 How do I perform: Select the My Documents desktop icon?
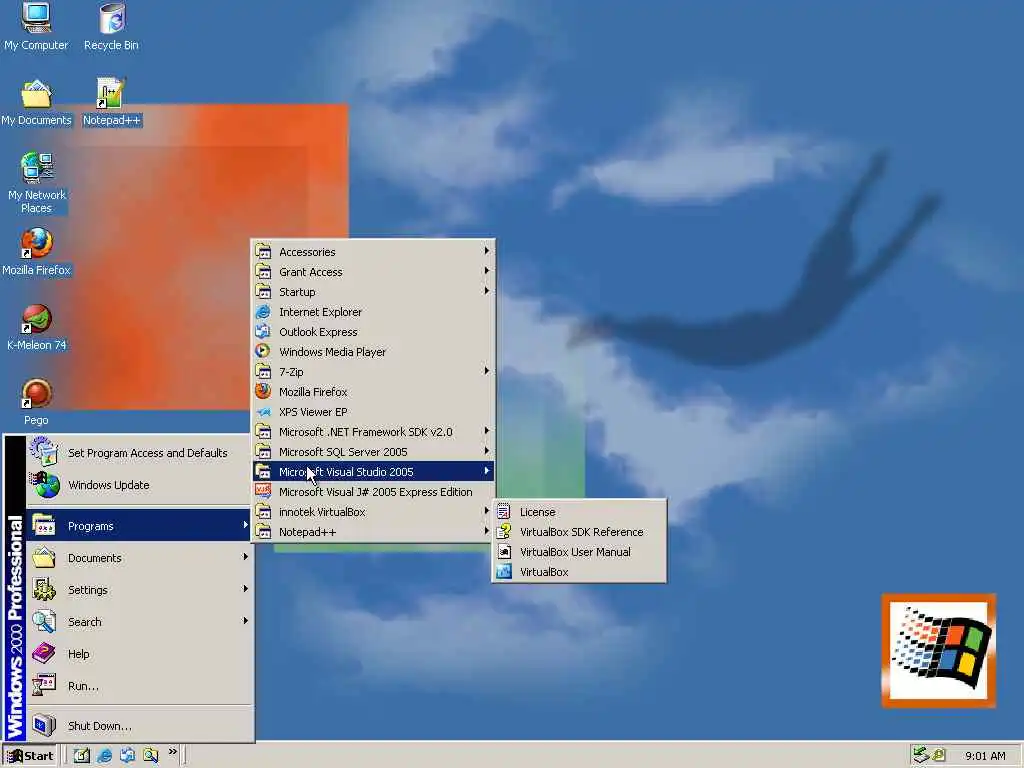tap(36, 103)
